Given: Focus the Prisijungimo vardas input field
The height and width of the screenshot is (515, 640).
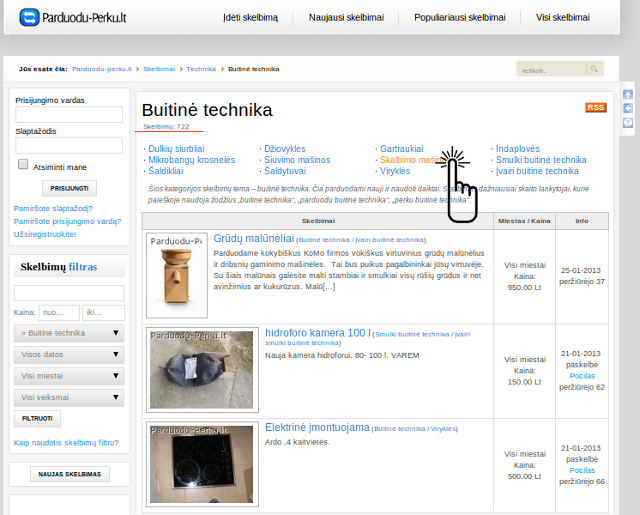Looking at the screenshot, I should click(x=68, y=115).
